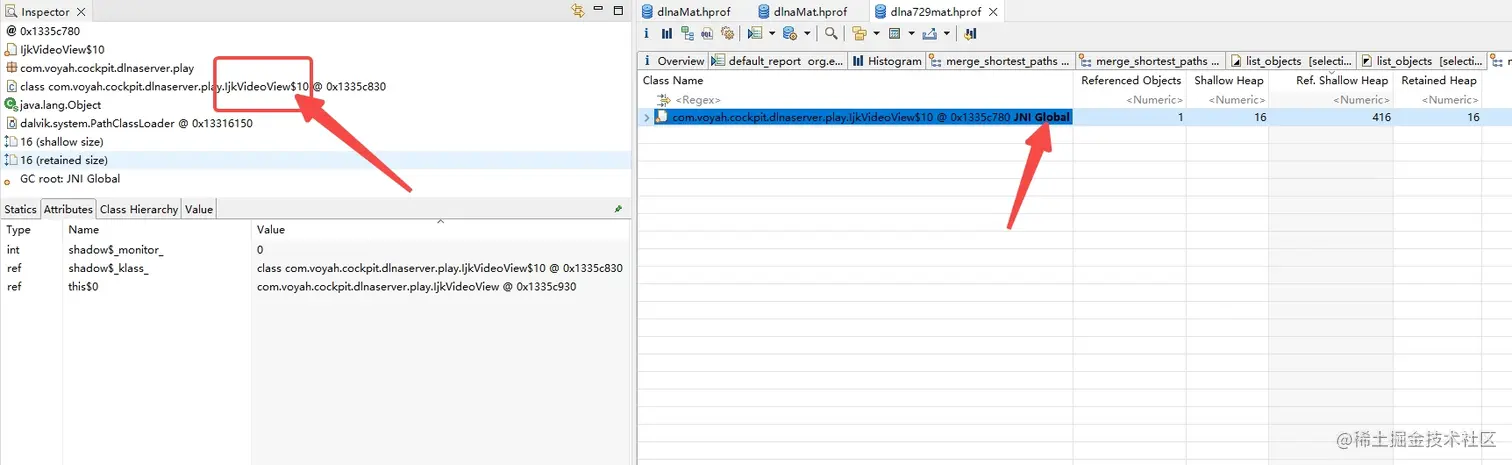Click the Export toolbar icon
Image resolution: width=1512 pixels, height=465 pixels.
(x=929, y=33)
